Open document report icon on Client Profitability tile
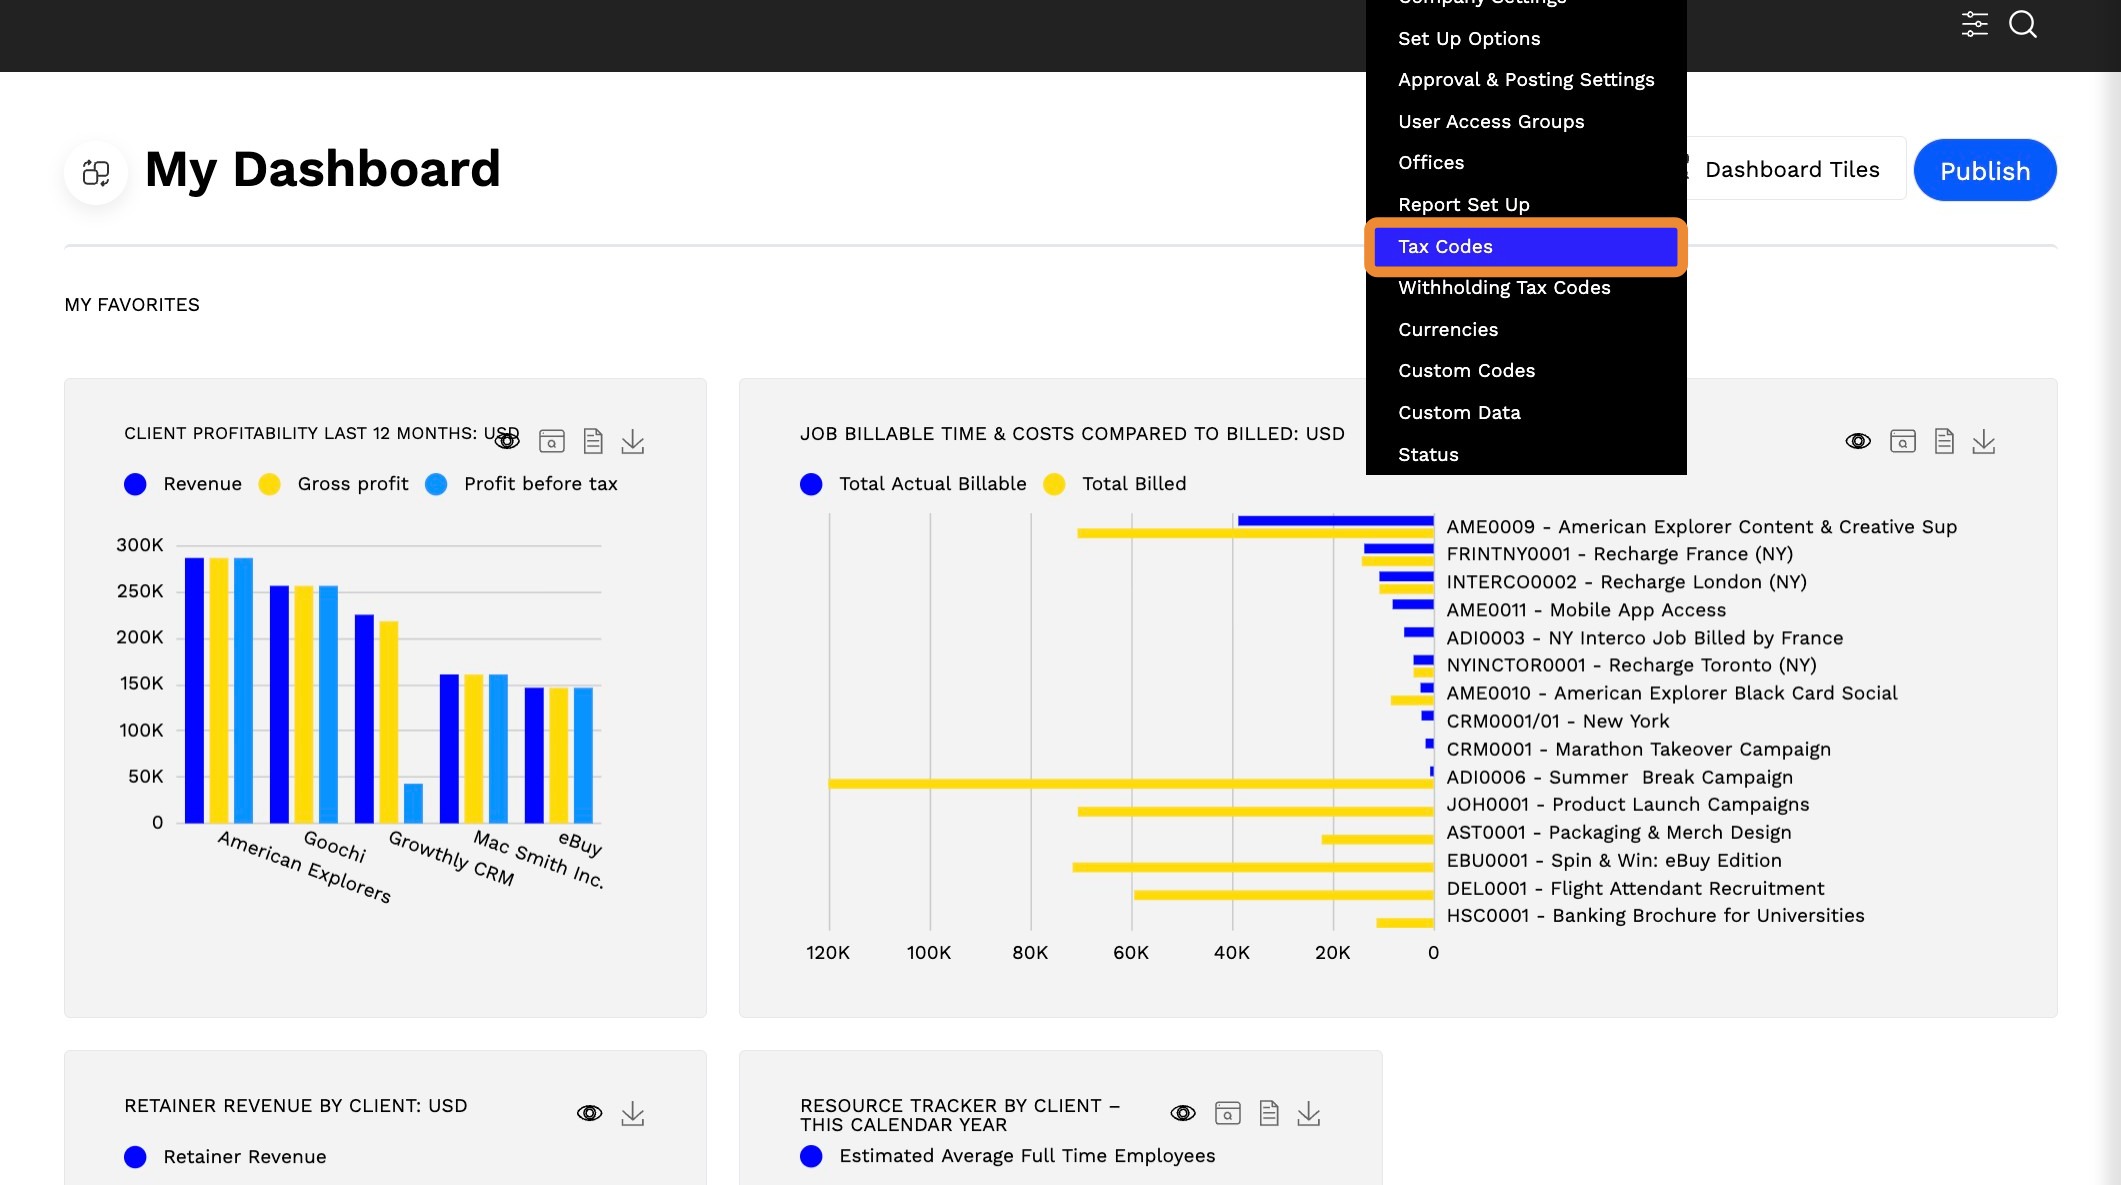Screen dimensions: 2121x1185 [593, 441]
